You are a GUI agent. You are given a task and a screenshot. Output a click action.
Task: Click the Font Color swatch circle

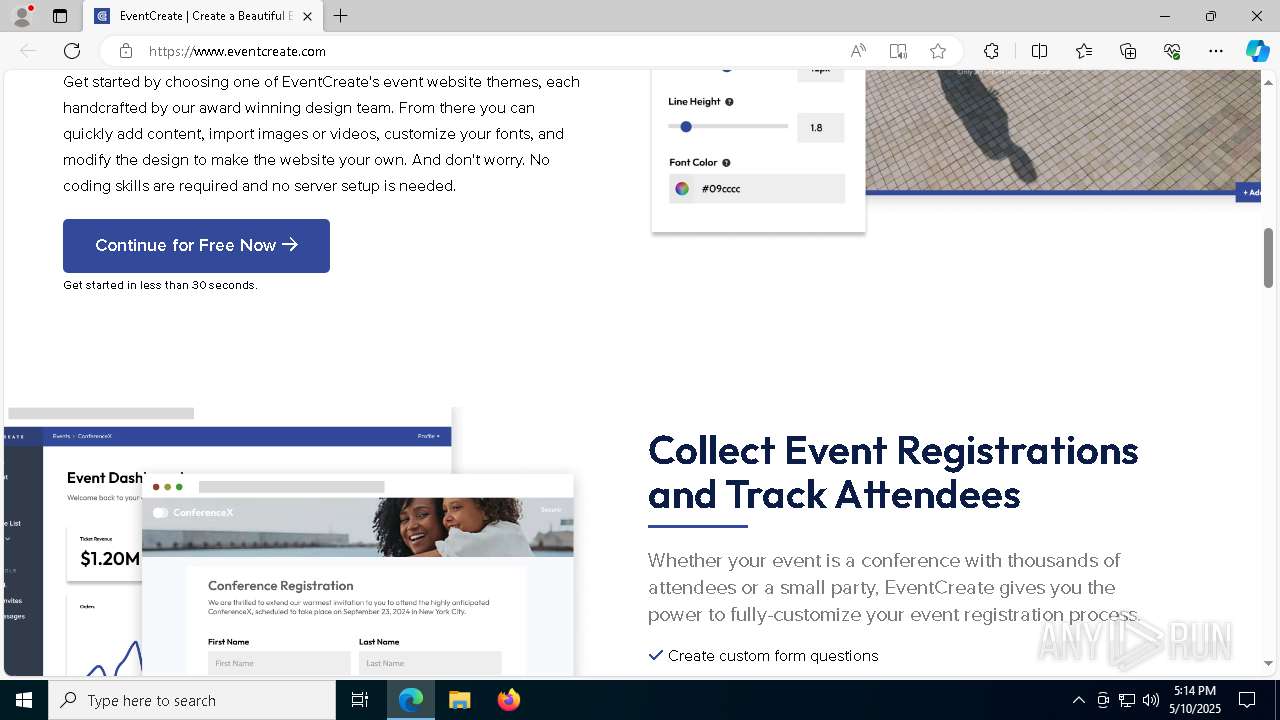[682, 188]
